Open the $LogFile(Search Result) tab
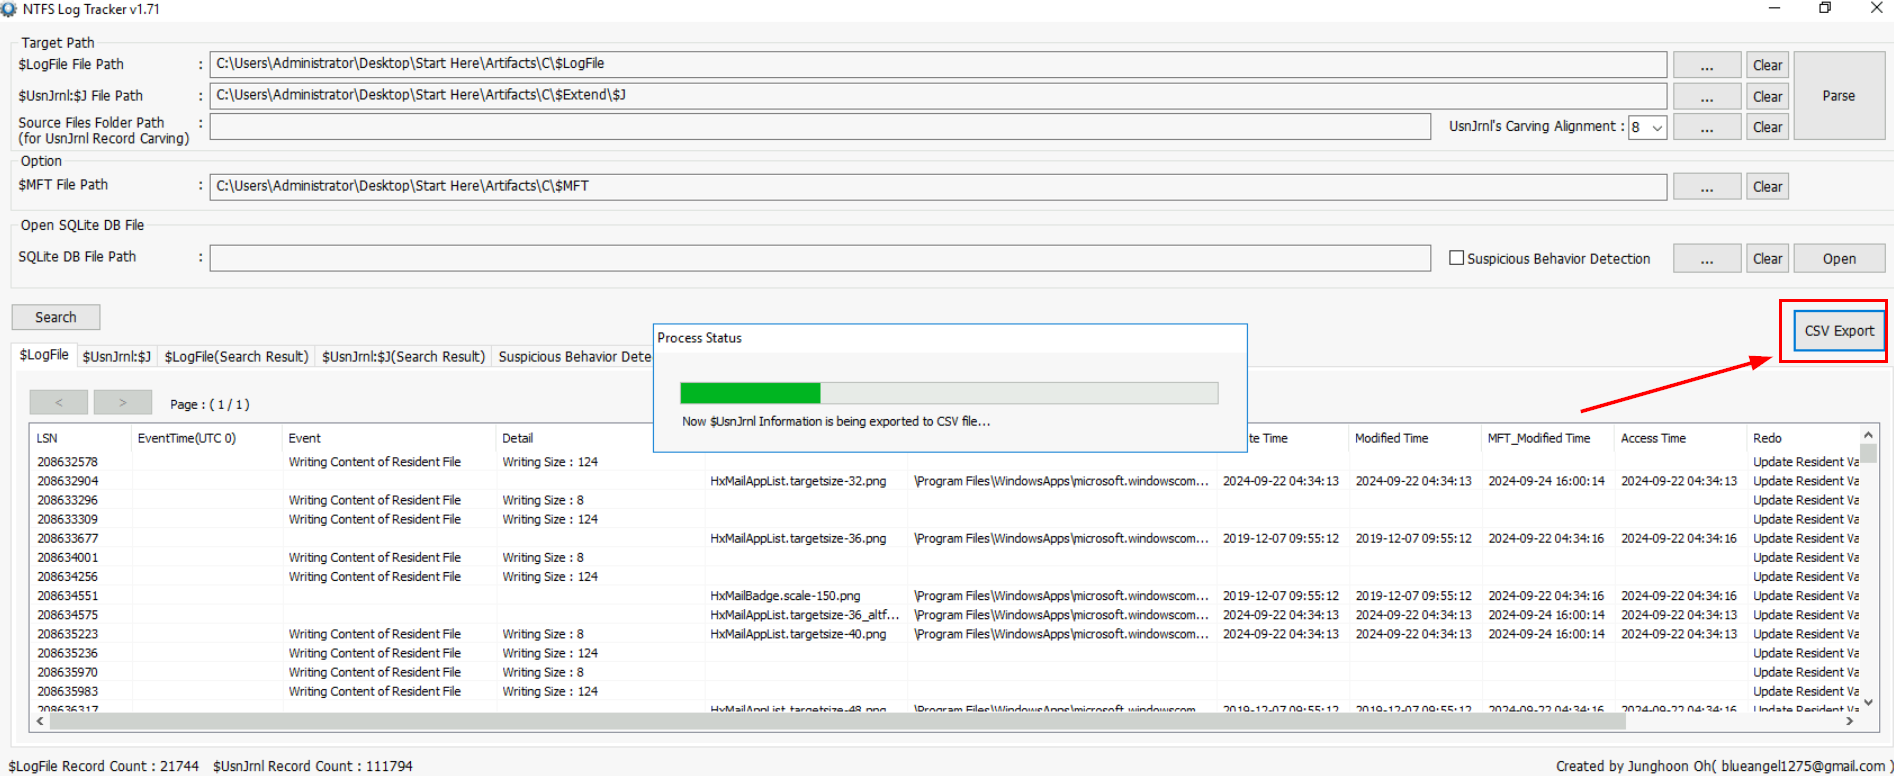Image resolution: width=1894 pixels, height=776 pixels. [236, 357]
